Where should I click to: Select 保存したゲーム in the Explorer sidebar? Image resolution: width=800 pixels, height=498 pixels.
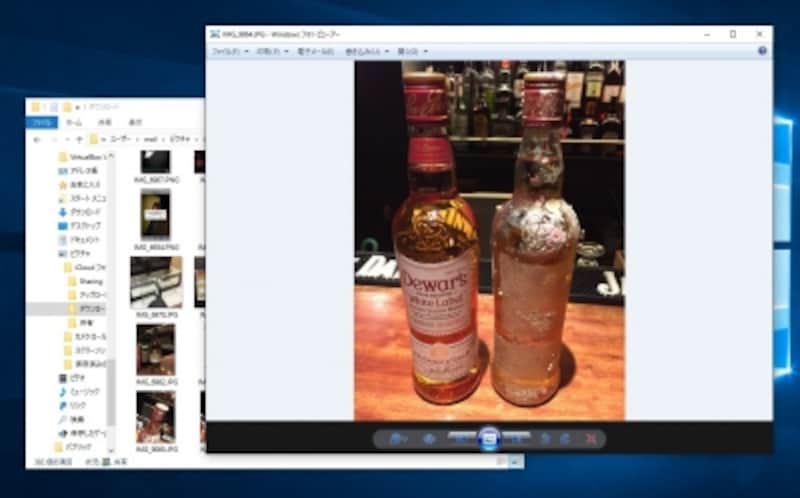tap(82, 433)
